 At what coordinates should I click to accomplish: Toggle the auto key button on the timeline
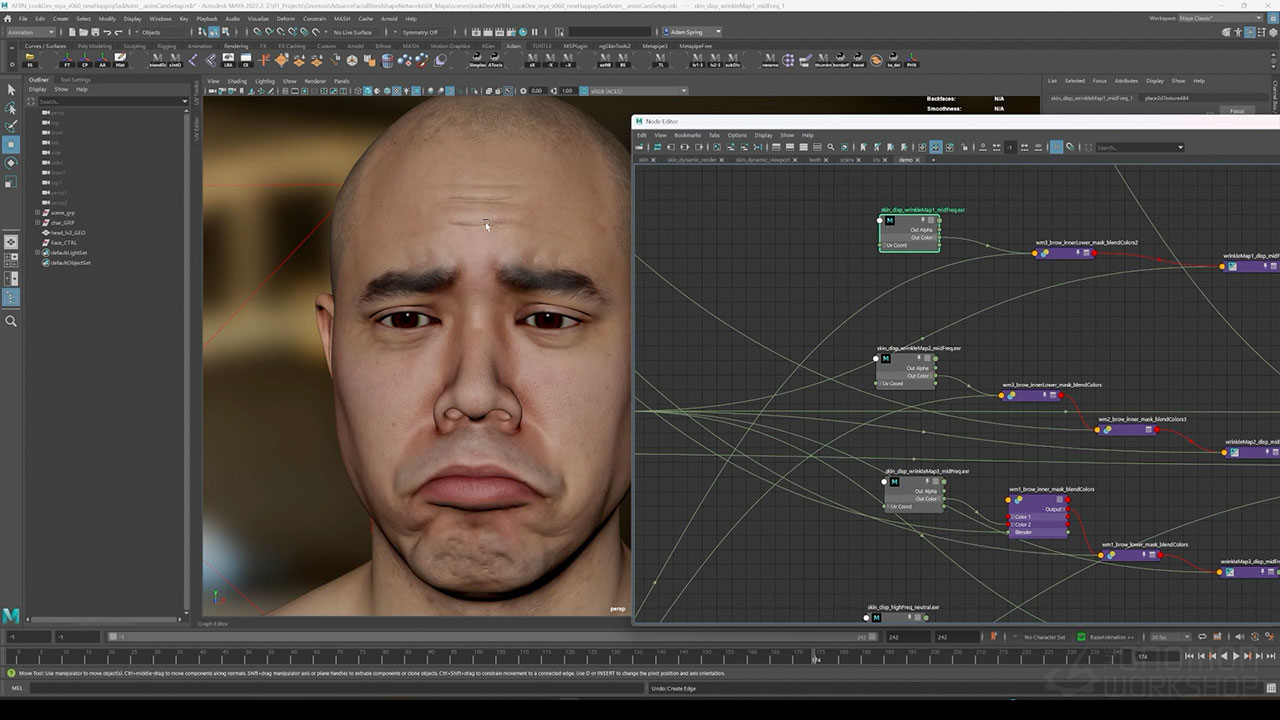[993, 637]
